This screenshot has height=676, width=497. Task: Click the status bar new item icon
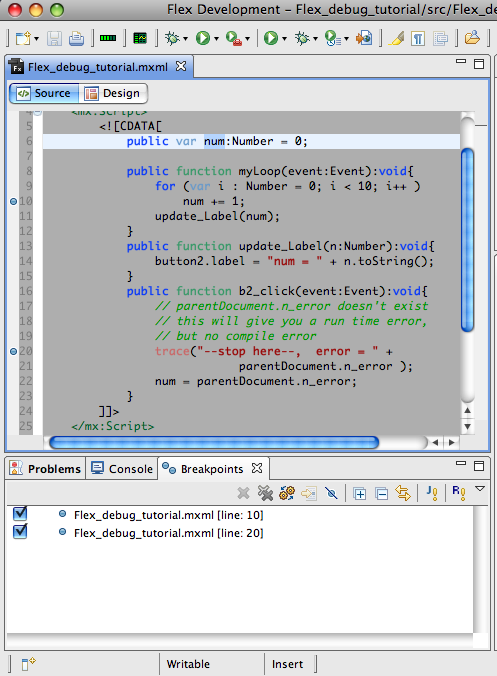point(28,663)
